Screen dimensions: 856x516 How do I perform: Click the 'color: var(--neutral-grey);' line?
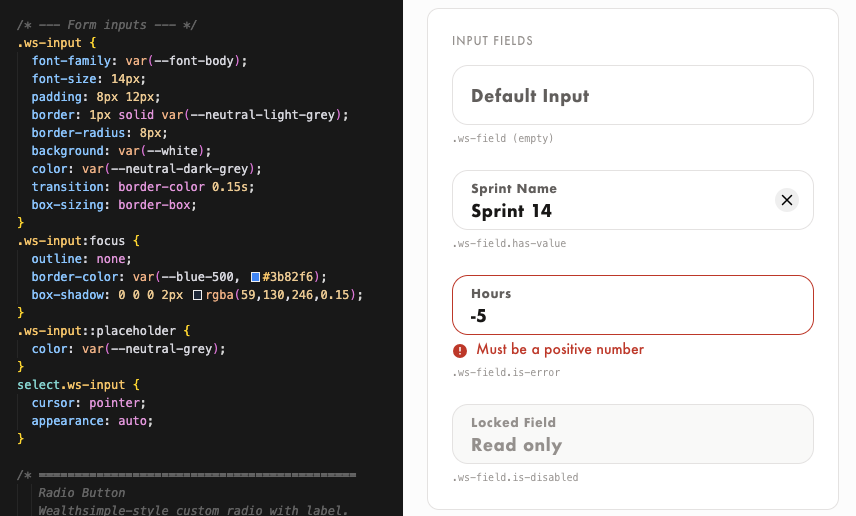pos(128,349)
